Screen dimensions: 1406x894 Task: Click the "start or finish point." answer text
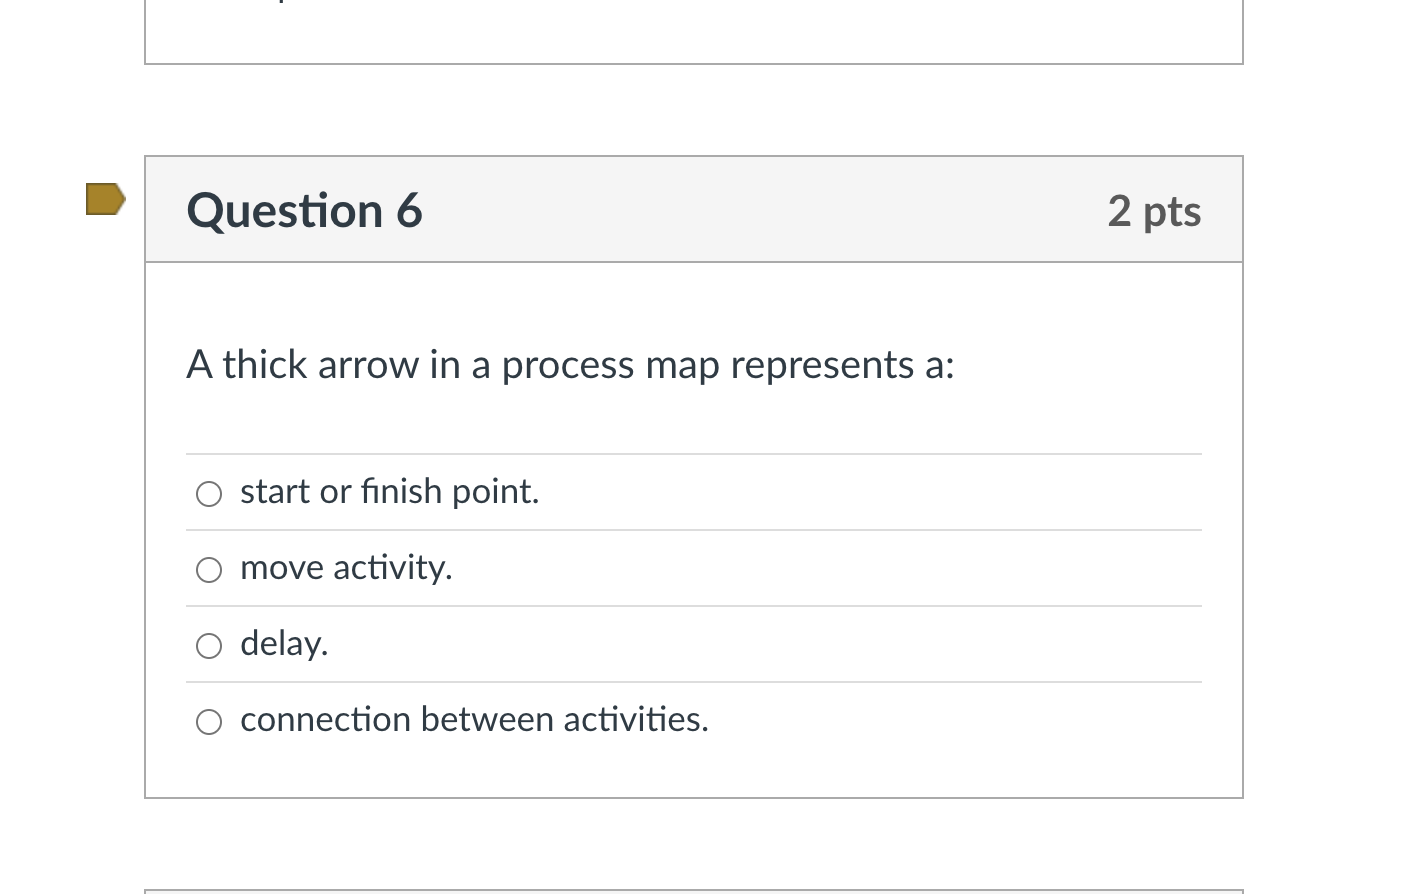point(389,491)
